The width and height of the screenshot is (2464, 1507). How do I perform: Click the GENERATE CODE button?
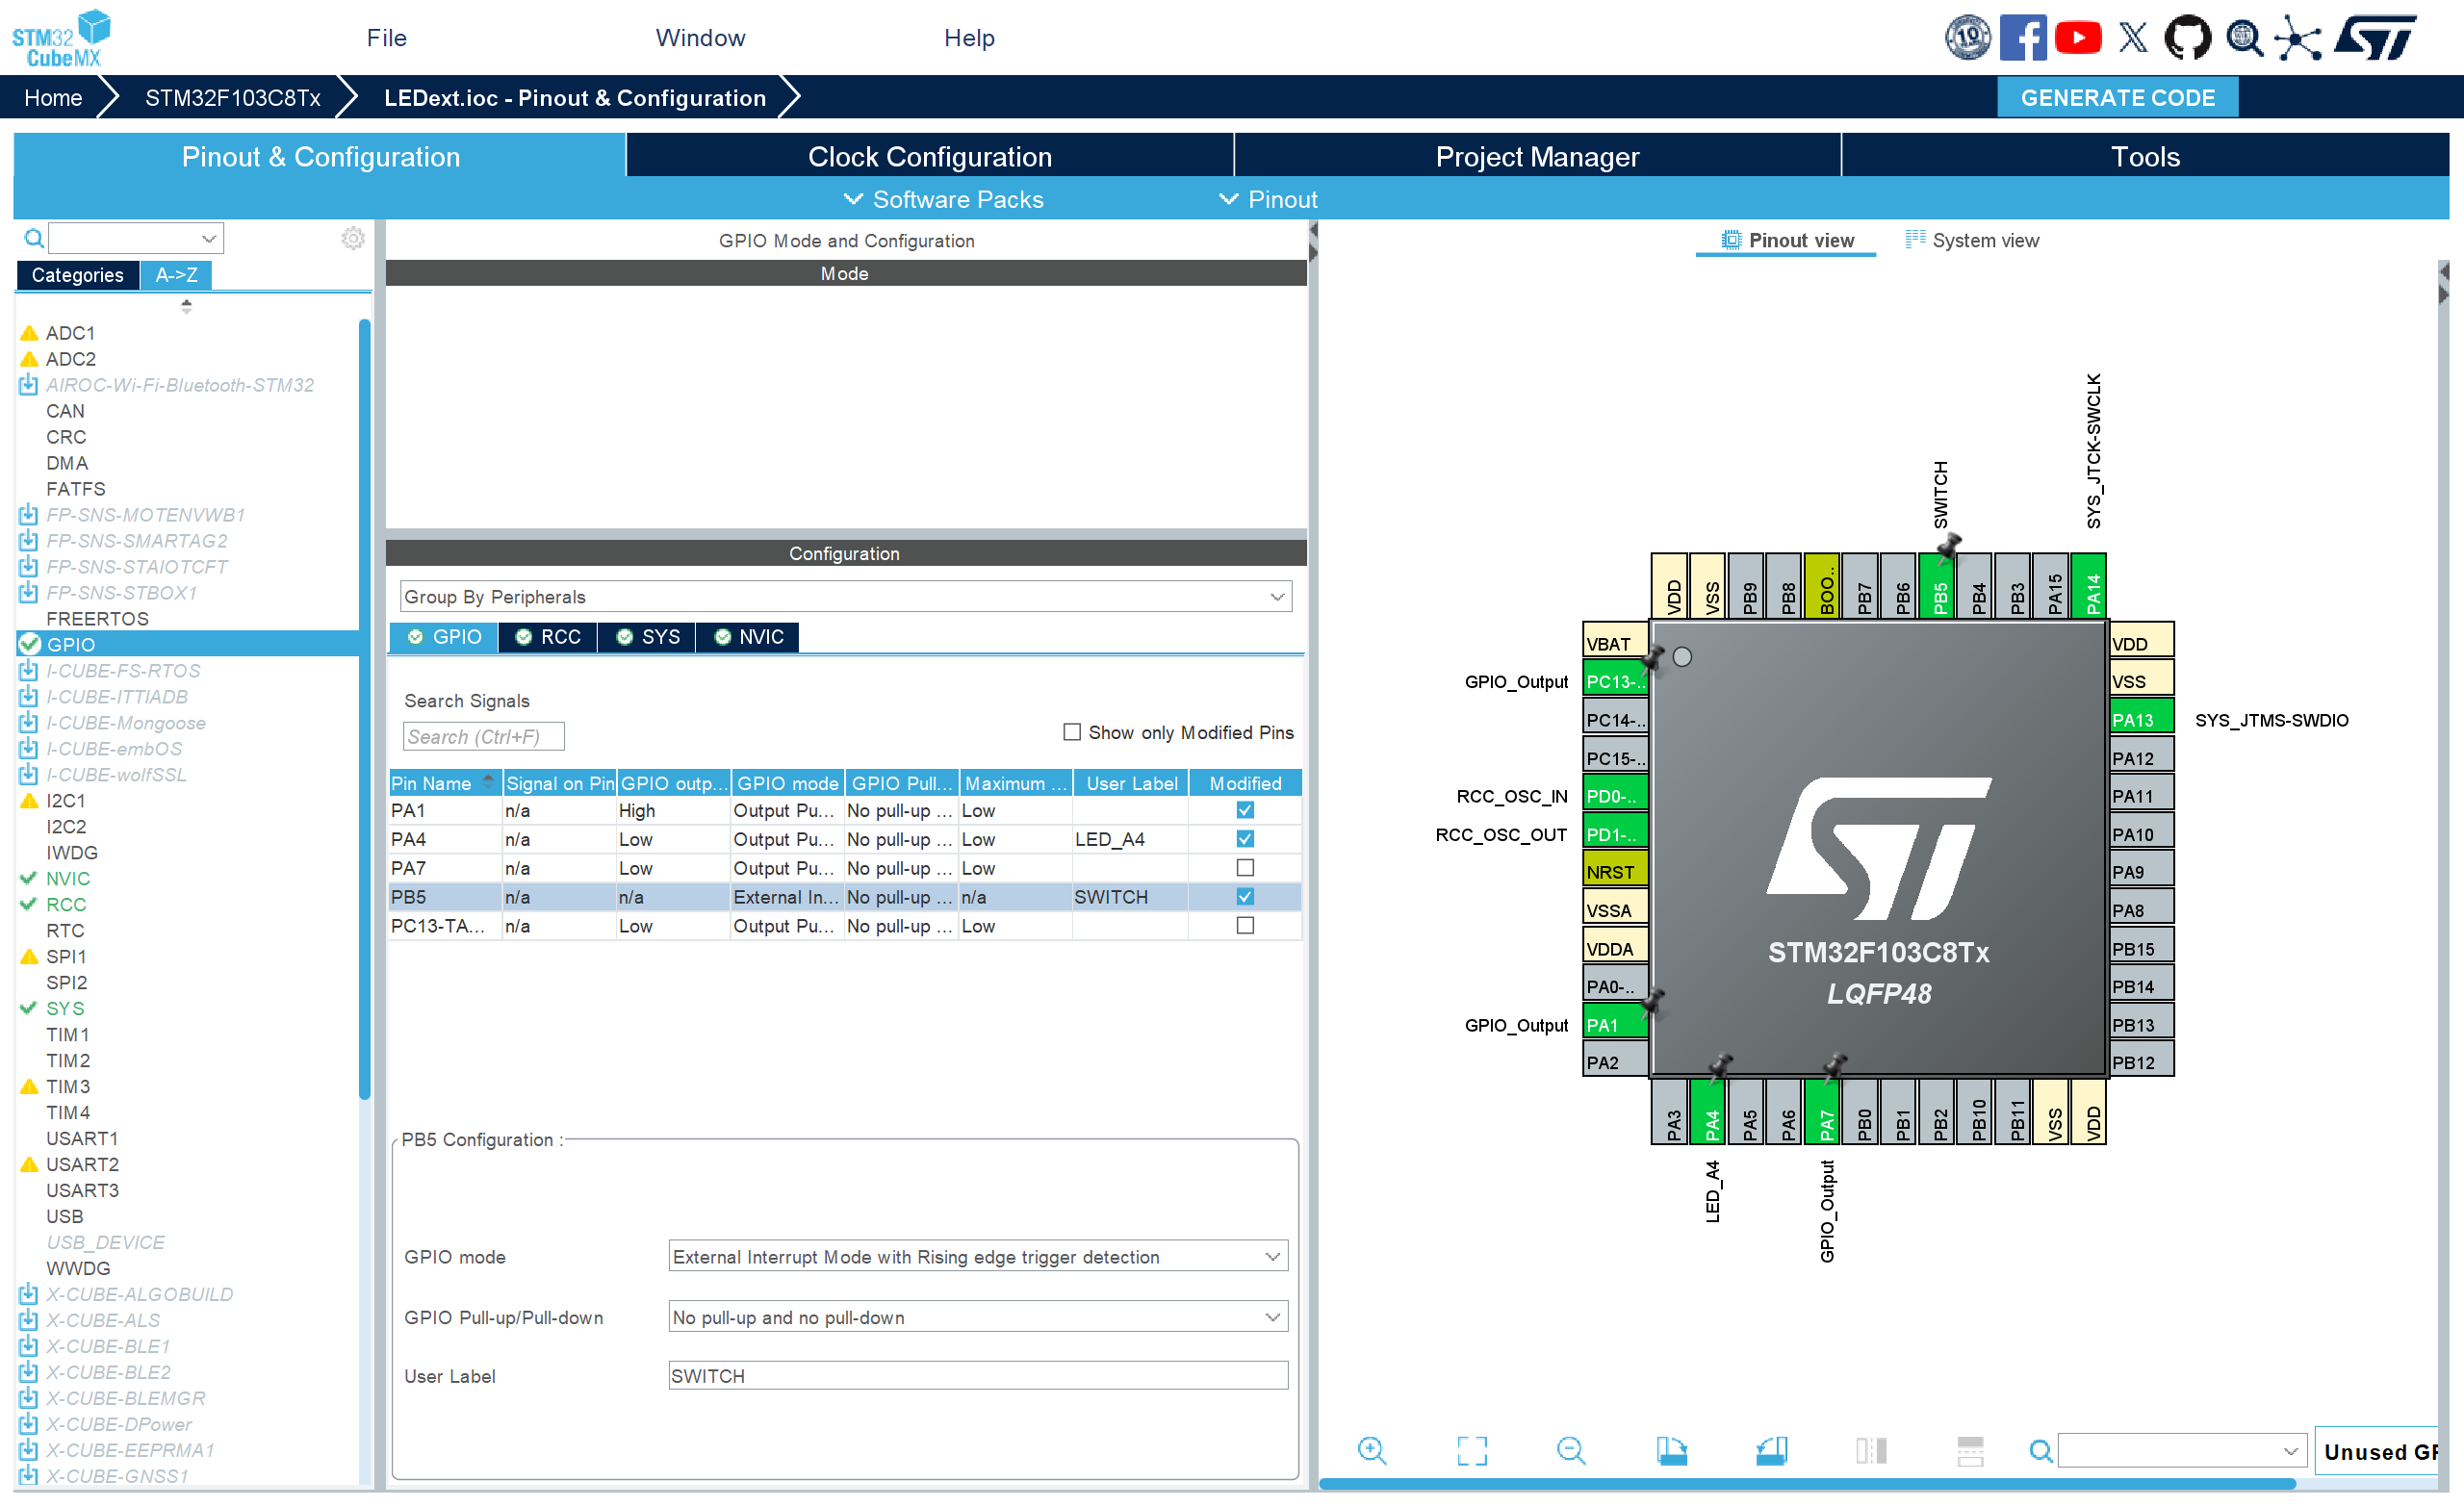pos(2117,98)
